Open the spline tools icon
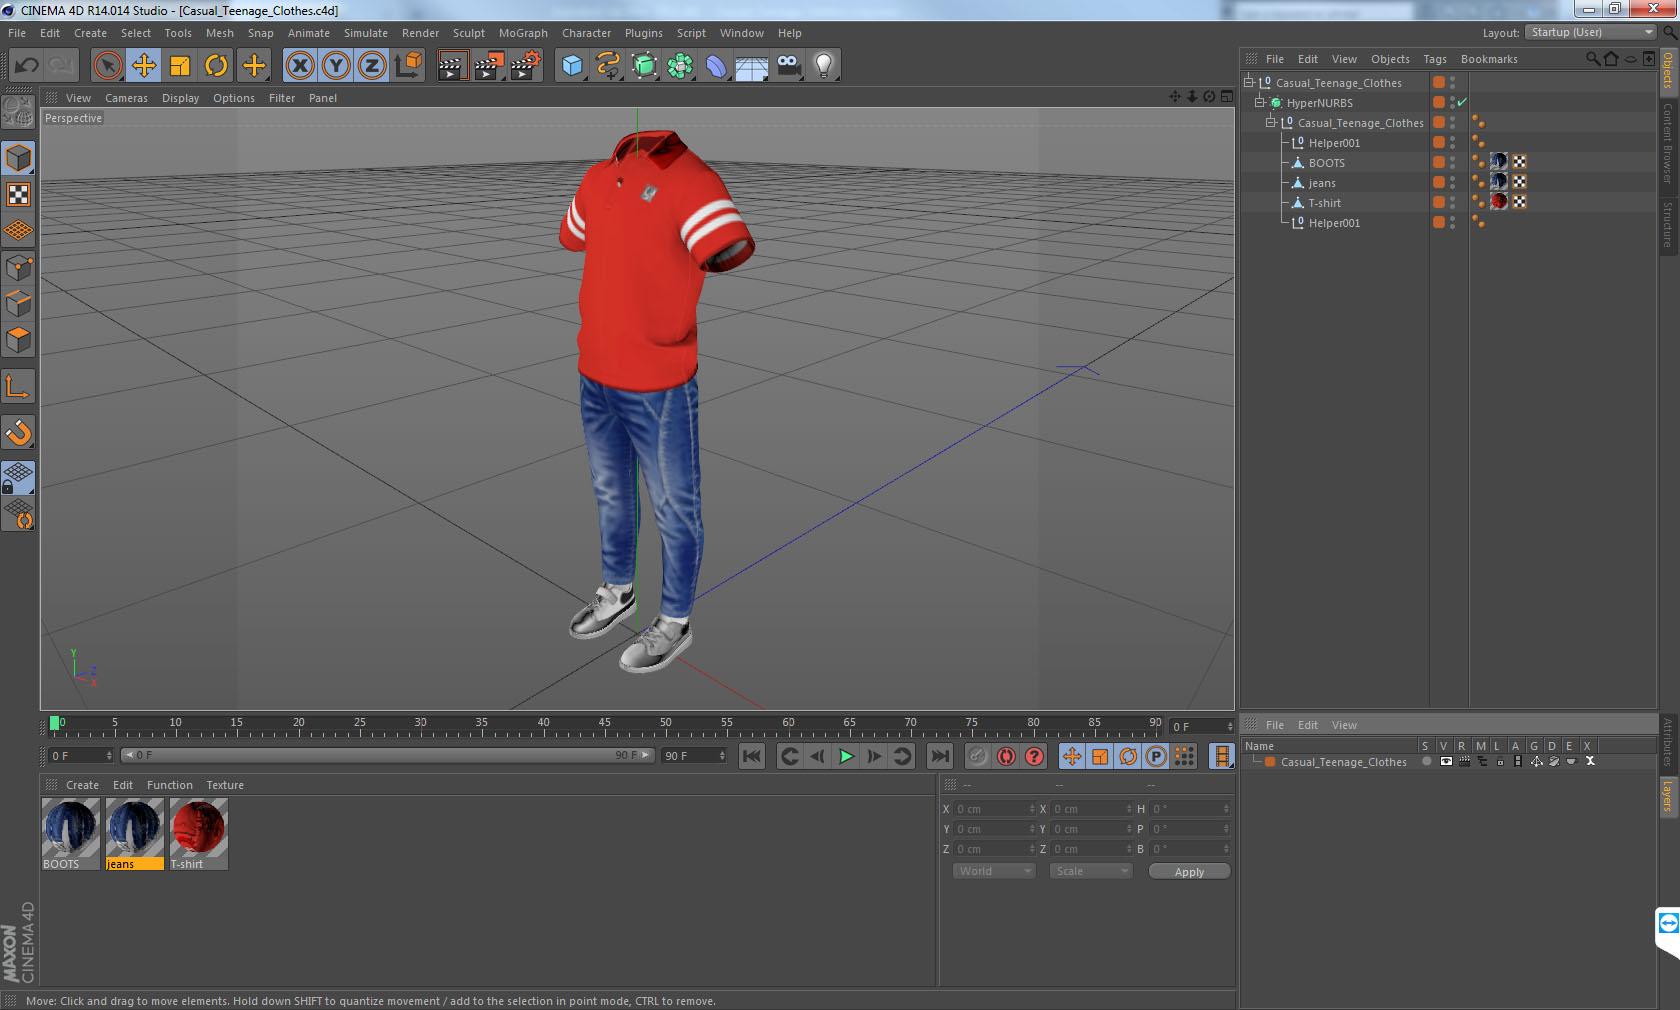 608,66
